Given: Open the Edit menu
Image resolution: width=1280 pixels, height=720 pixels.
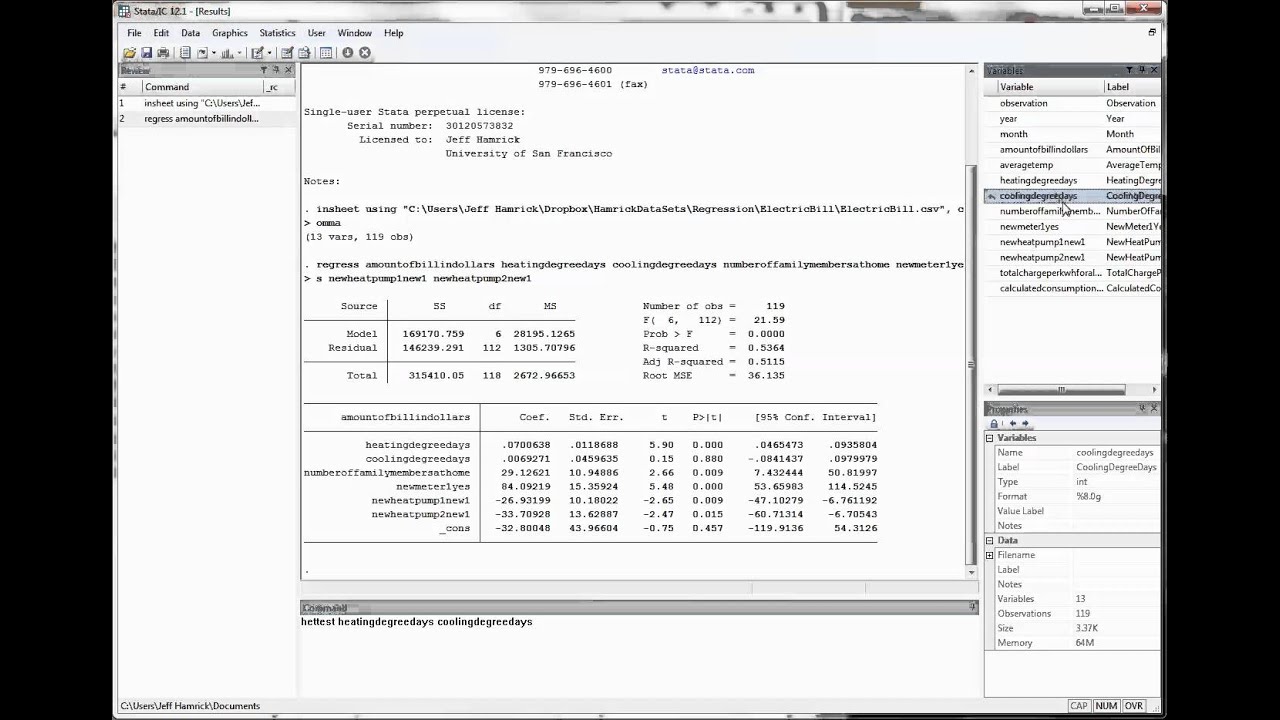Looking at the screenshot, I should pyautogui.click(x=161, y=33).
